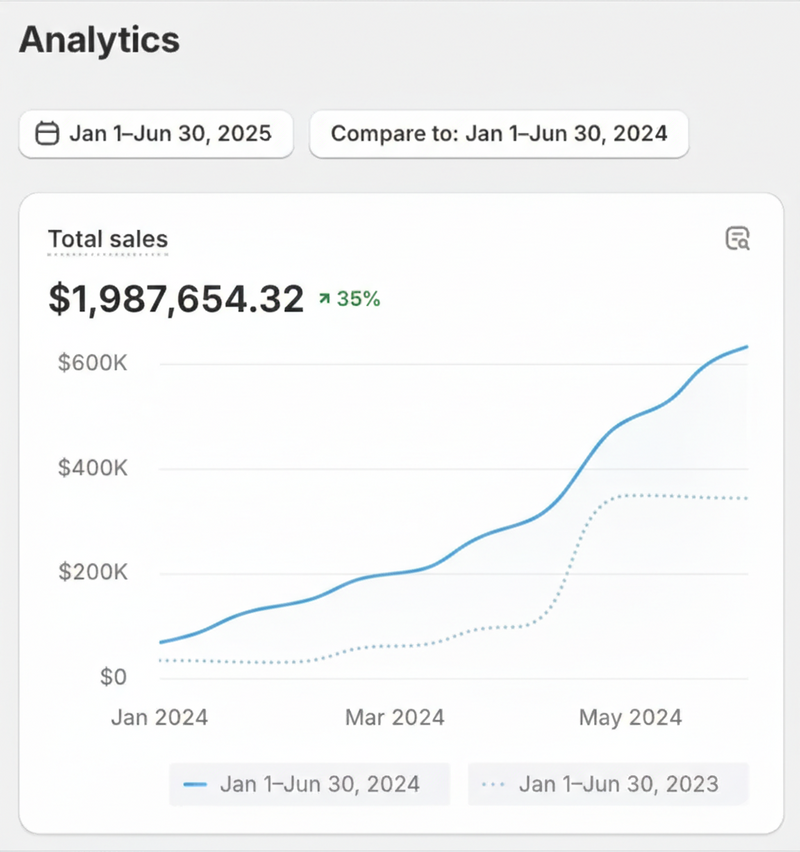Open the report view icon on Total sales
This screenshot has width=800, height=852.
point(737,238)
